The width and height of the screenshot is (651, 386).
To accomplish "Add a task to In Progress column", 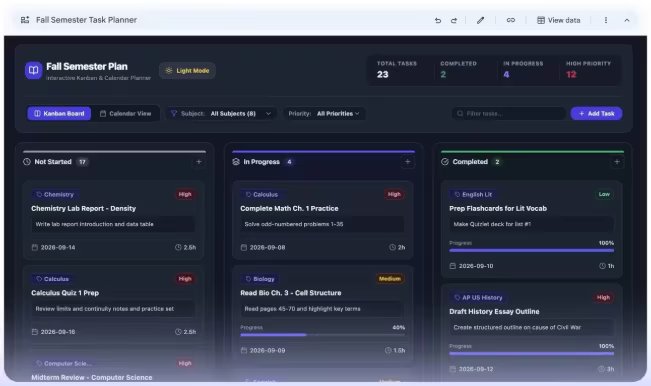I will tap(408, 162).
